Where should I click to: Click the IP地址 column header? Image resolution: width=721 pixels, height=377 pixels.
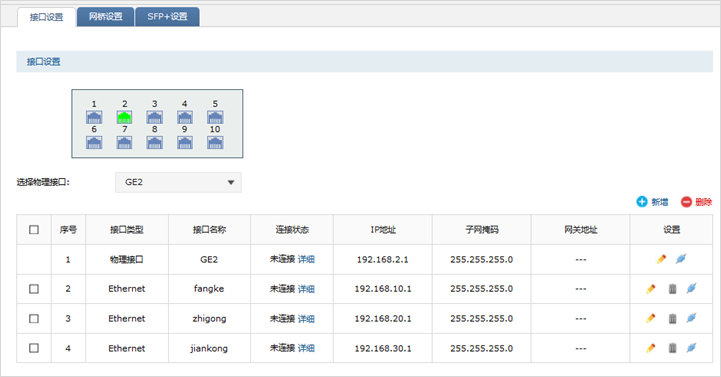[x=383, y=229]
